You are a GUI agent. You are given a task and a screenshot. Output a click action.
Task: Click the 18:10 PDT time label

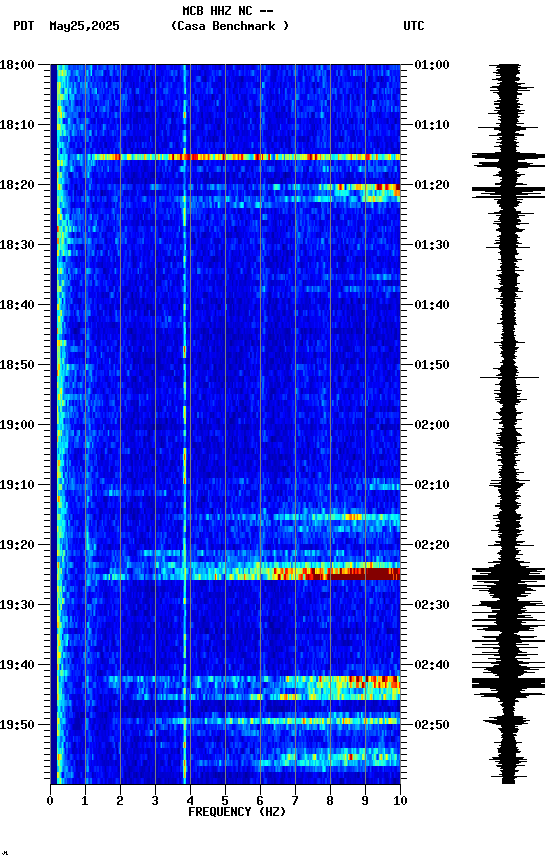[17, 125]
